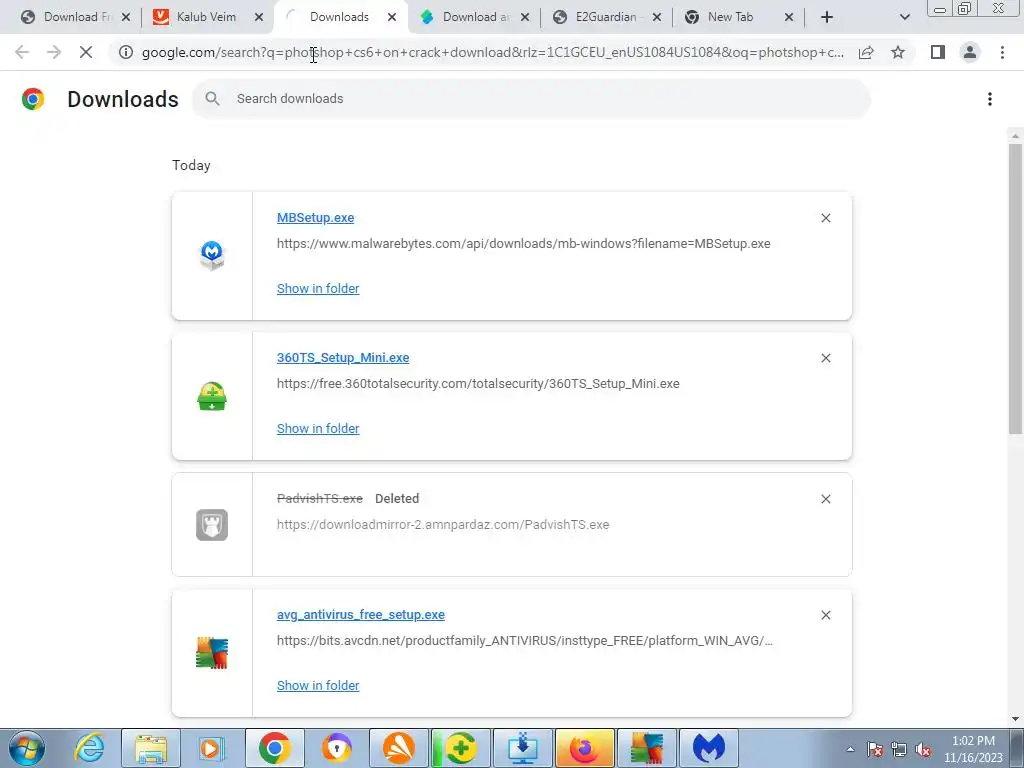Click the taskbar clock 1:02 PM

(973, 741)
